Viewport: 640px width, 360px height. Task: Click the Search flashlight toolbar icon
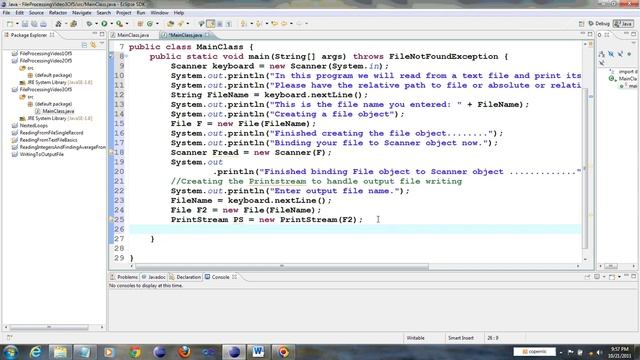coord(181,24)
